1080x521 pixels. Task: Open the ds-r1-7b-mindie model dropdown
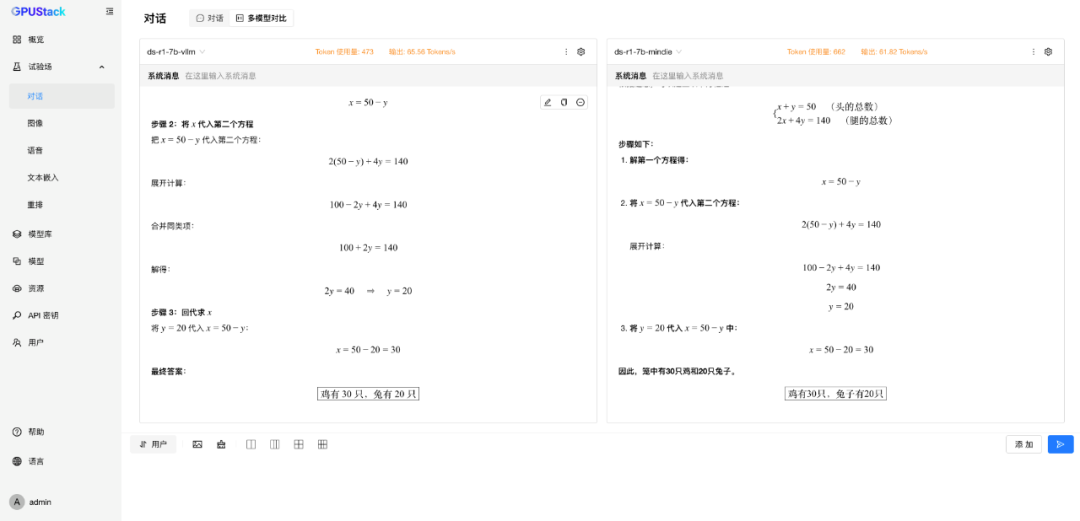(x=648, y=52)
